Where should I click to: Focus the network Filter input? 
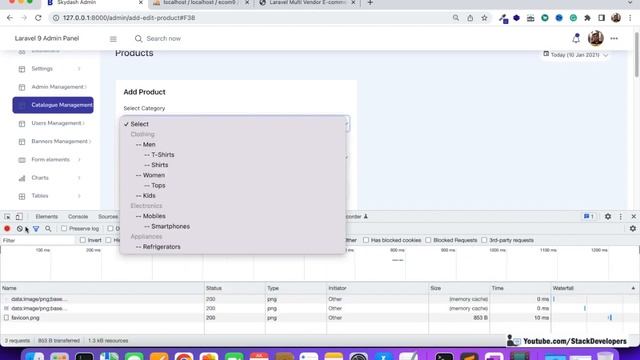coord(38,240)
